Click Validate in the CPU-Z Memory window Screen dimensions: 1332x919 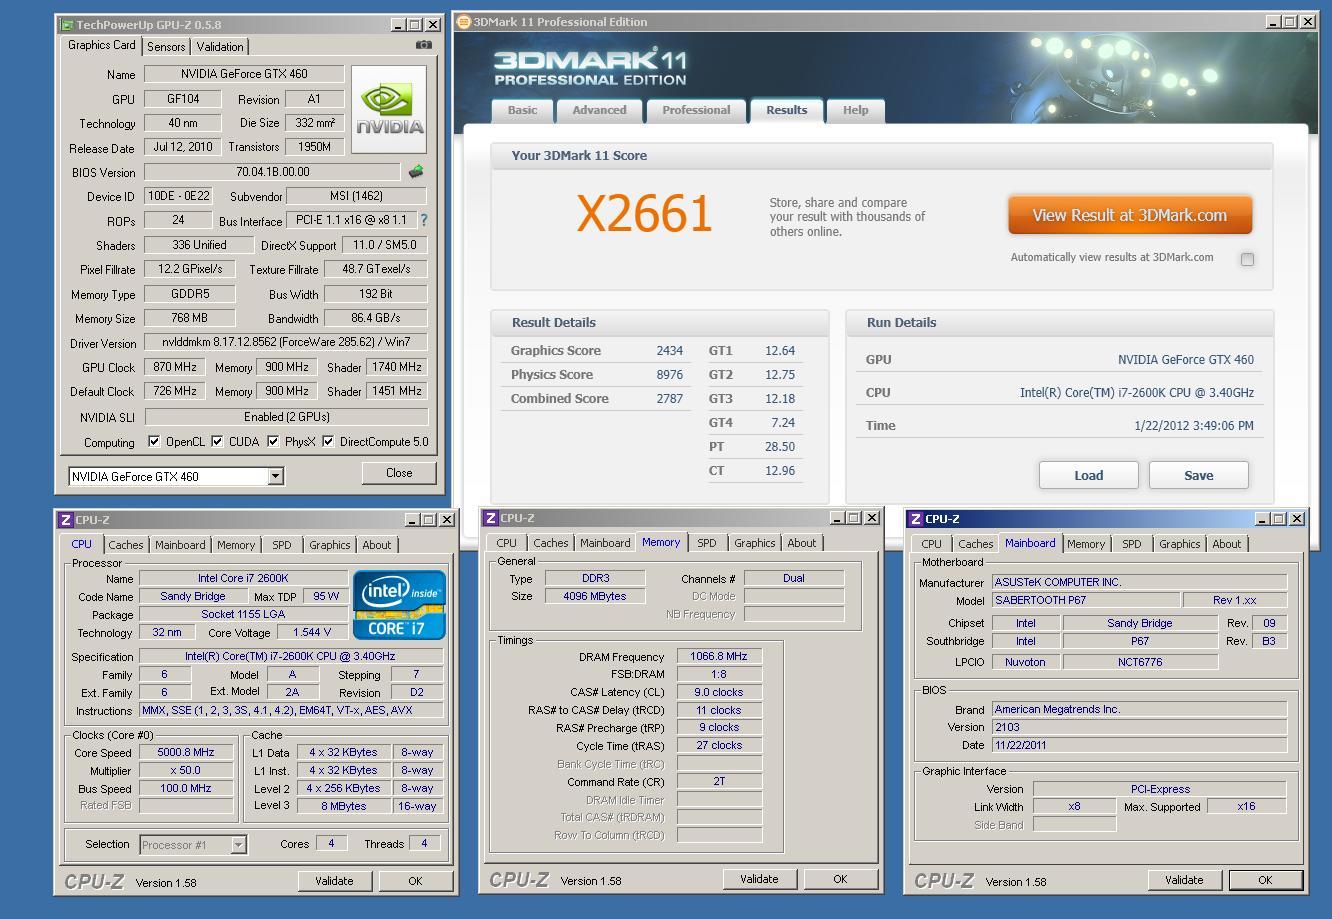[759, 879]
